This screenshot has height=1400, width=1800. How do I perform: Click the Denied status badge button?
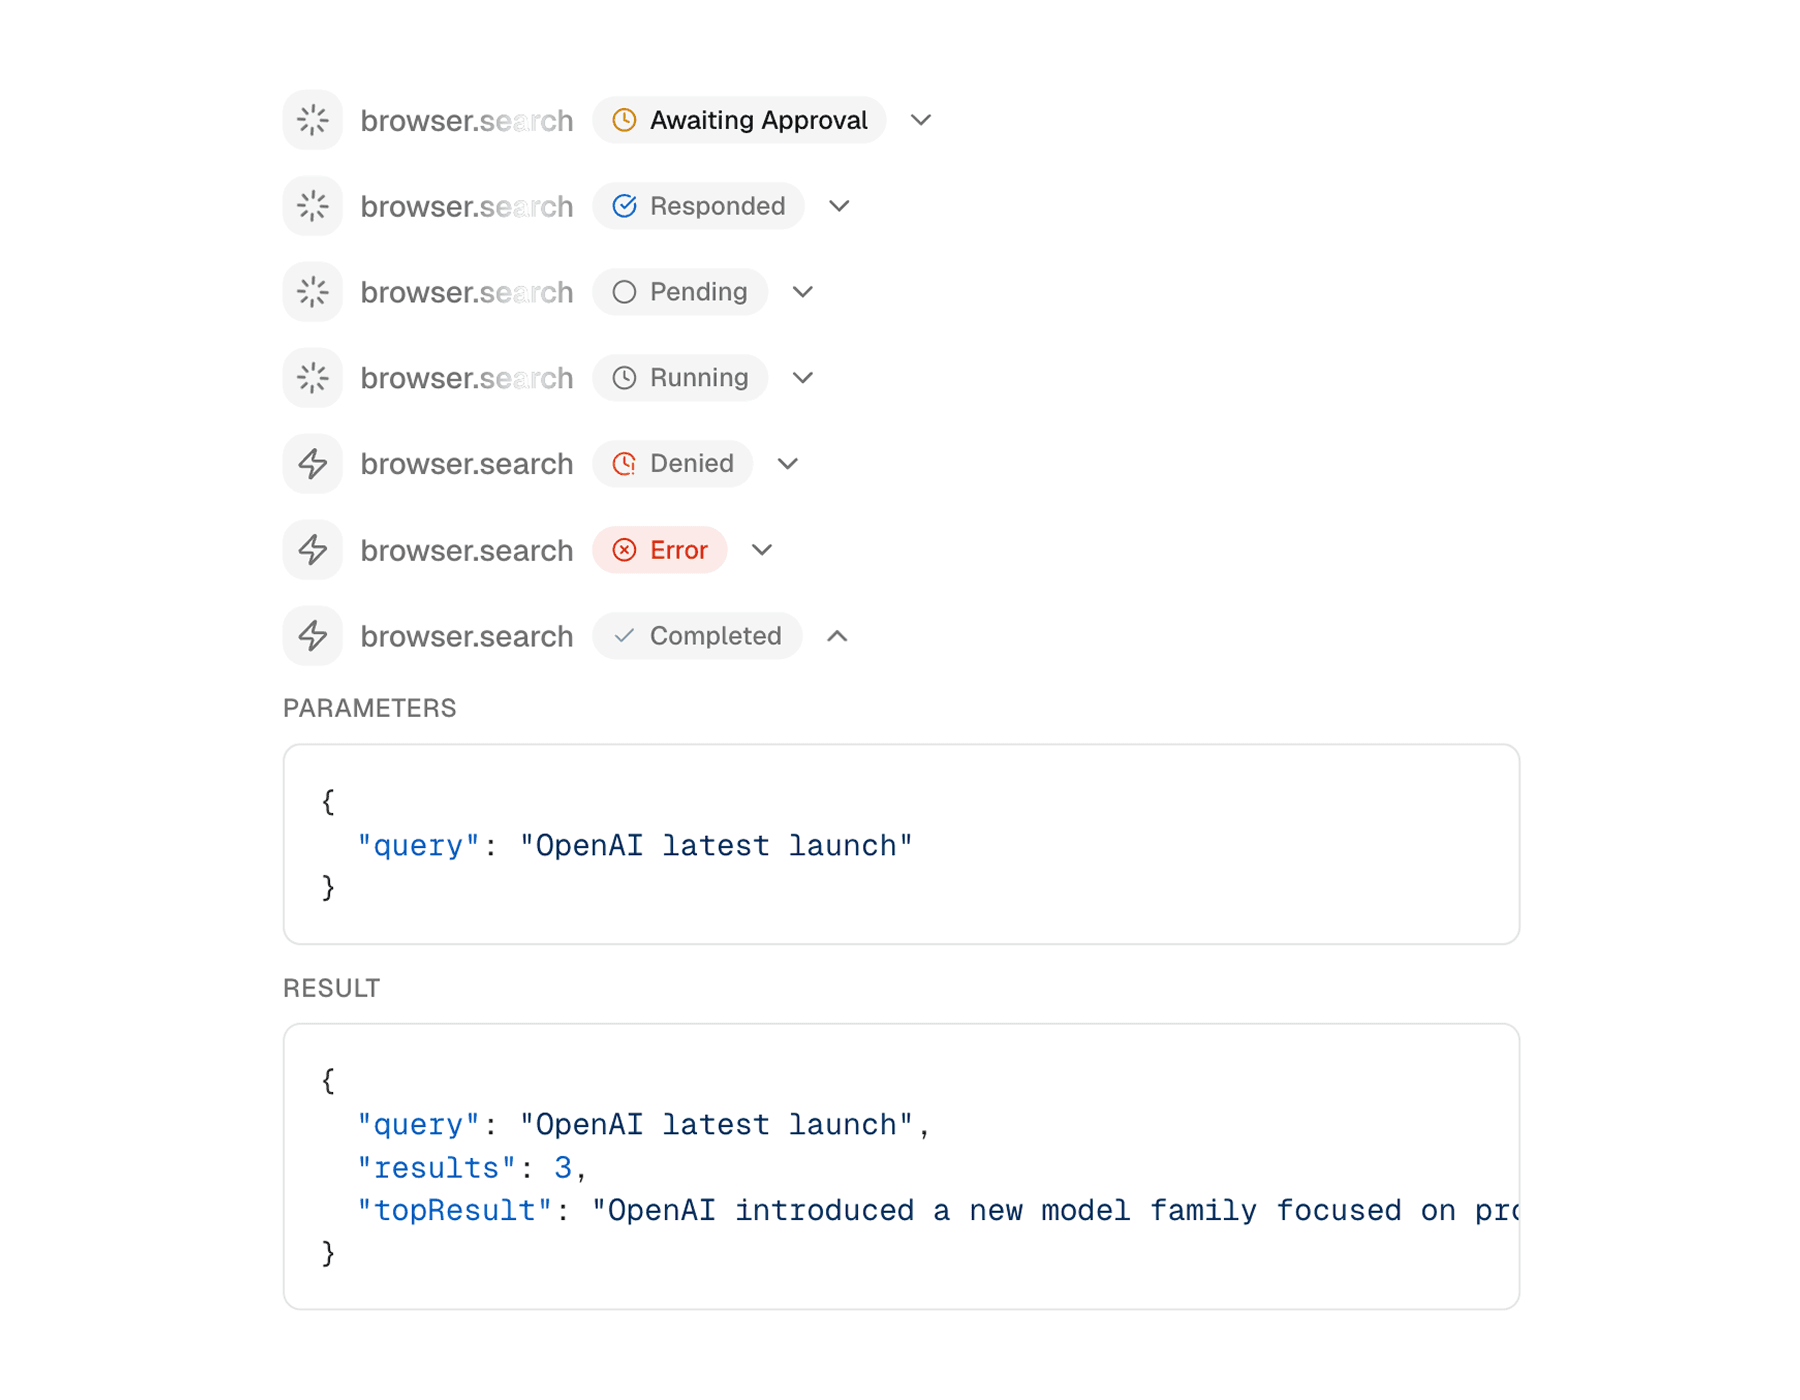pos(672,463)
